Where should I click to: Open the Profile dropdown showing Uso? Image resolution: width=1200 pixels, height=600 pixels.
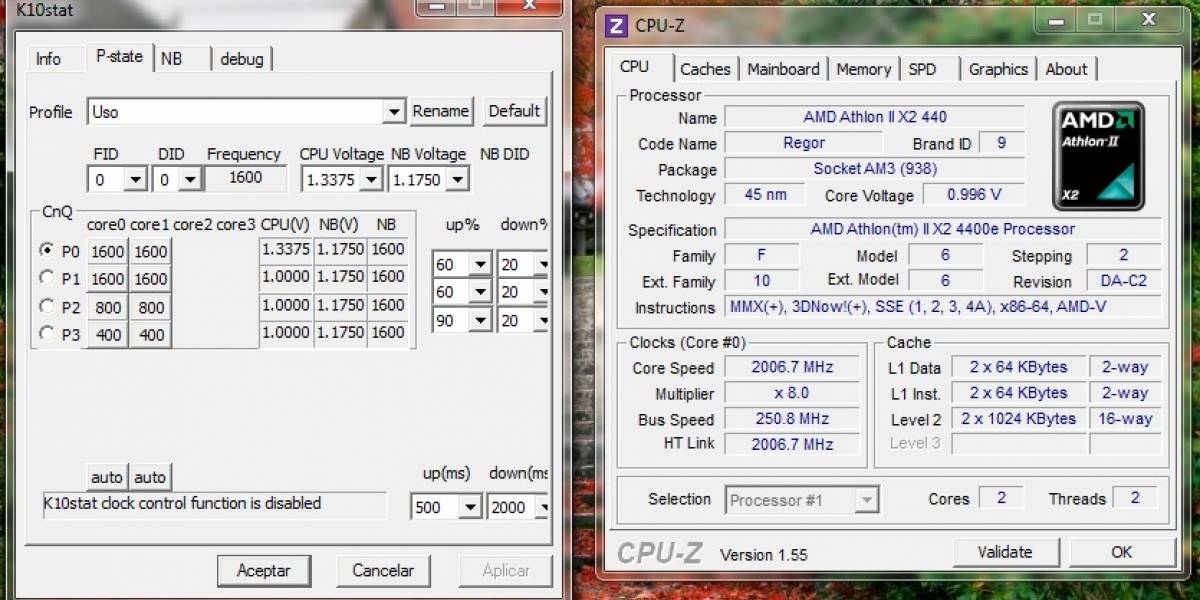coord(246,111)
